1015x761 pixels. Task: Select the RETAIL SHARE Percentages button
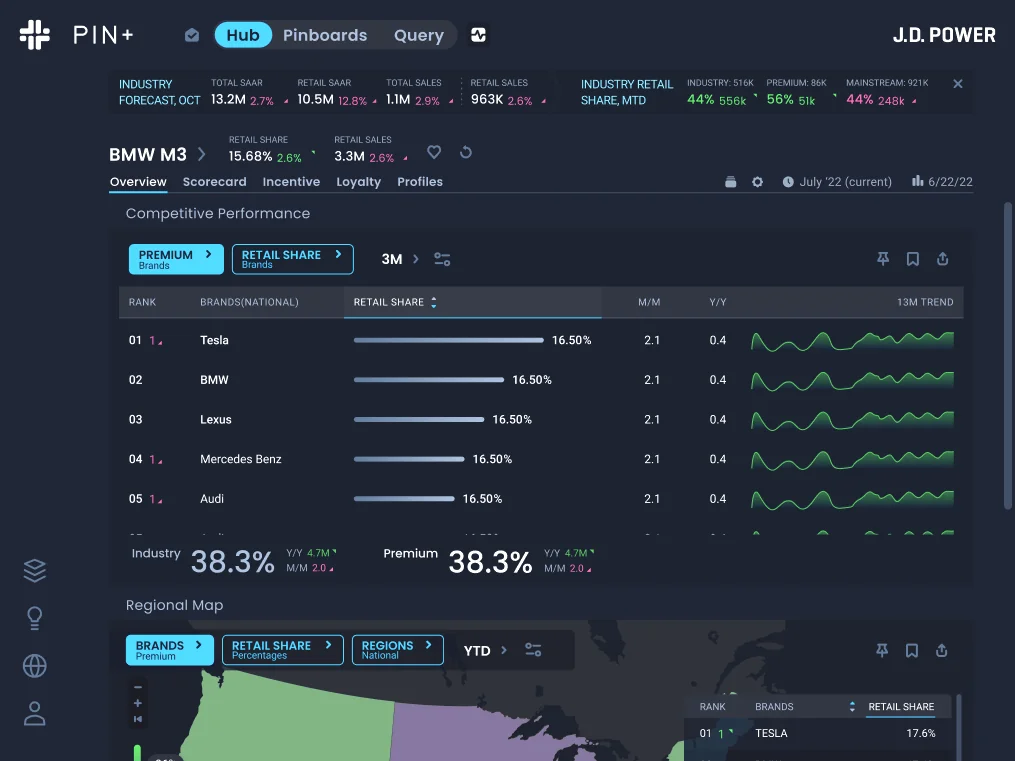[282, 650]
